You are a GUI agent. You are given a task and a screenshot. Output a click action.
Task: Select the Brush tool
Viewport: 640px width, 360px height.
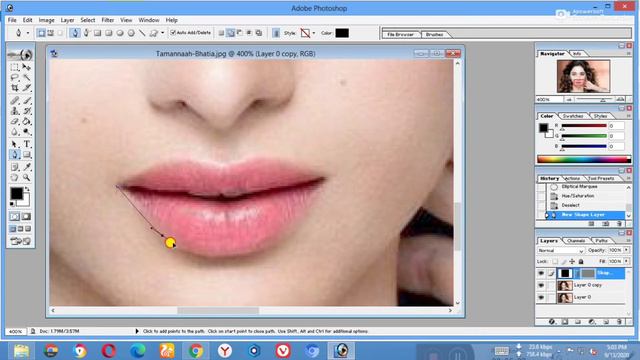(27, 100)
